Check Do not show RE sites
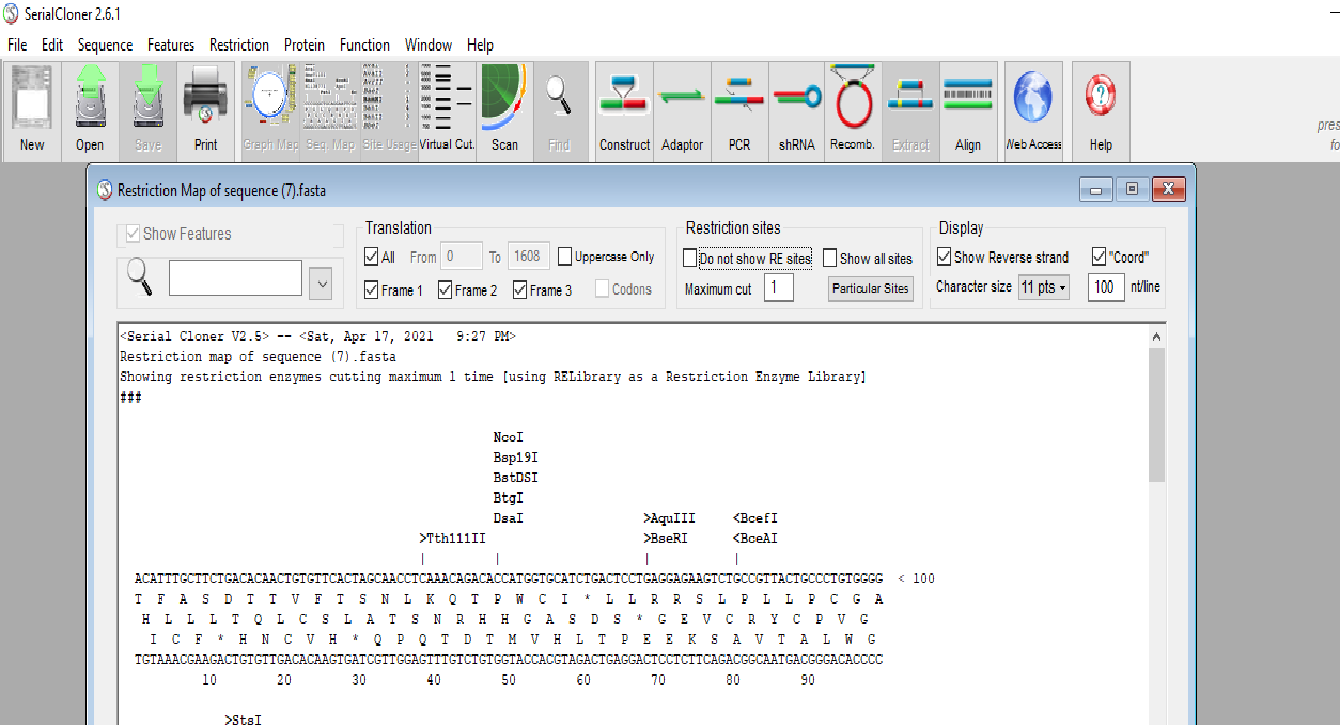1340x725 pixels. coord(690,259)
